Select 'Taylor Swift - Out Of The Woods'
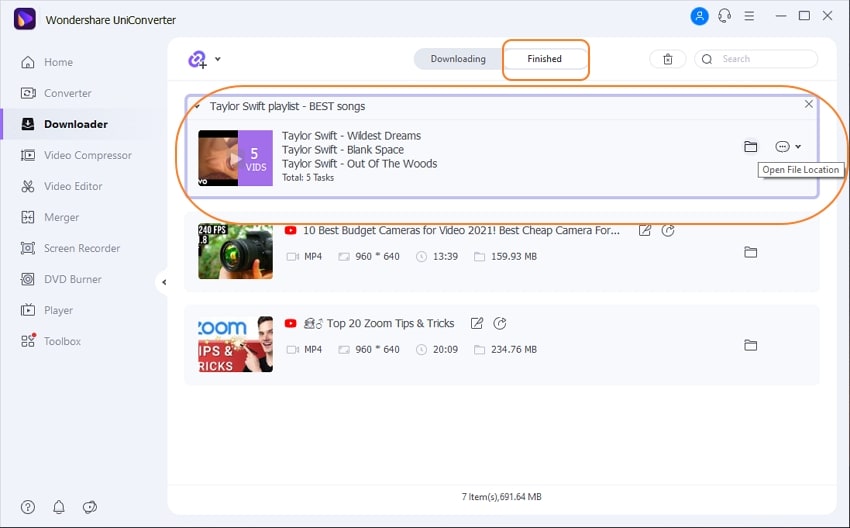The image size is (850, 528). coord(359,164)
